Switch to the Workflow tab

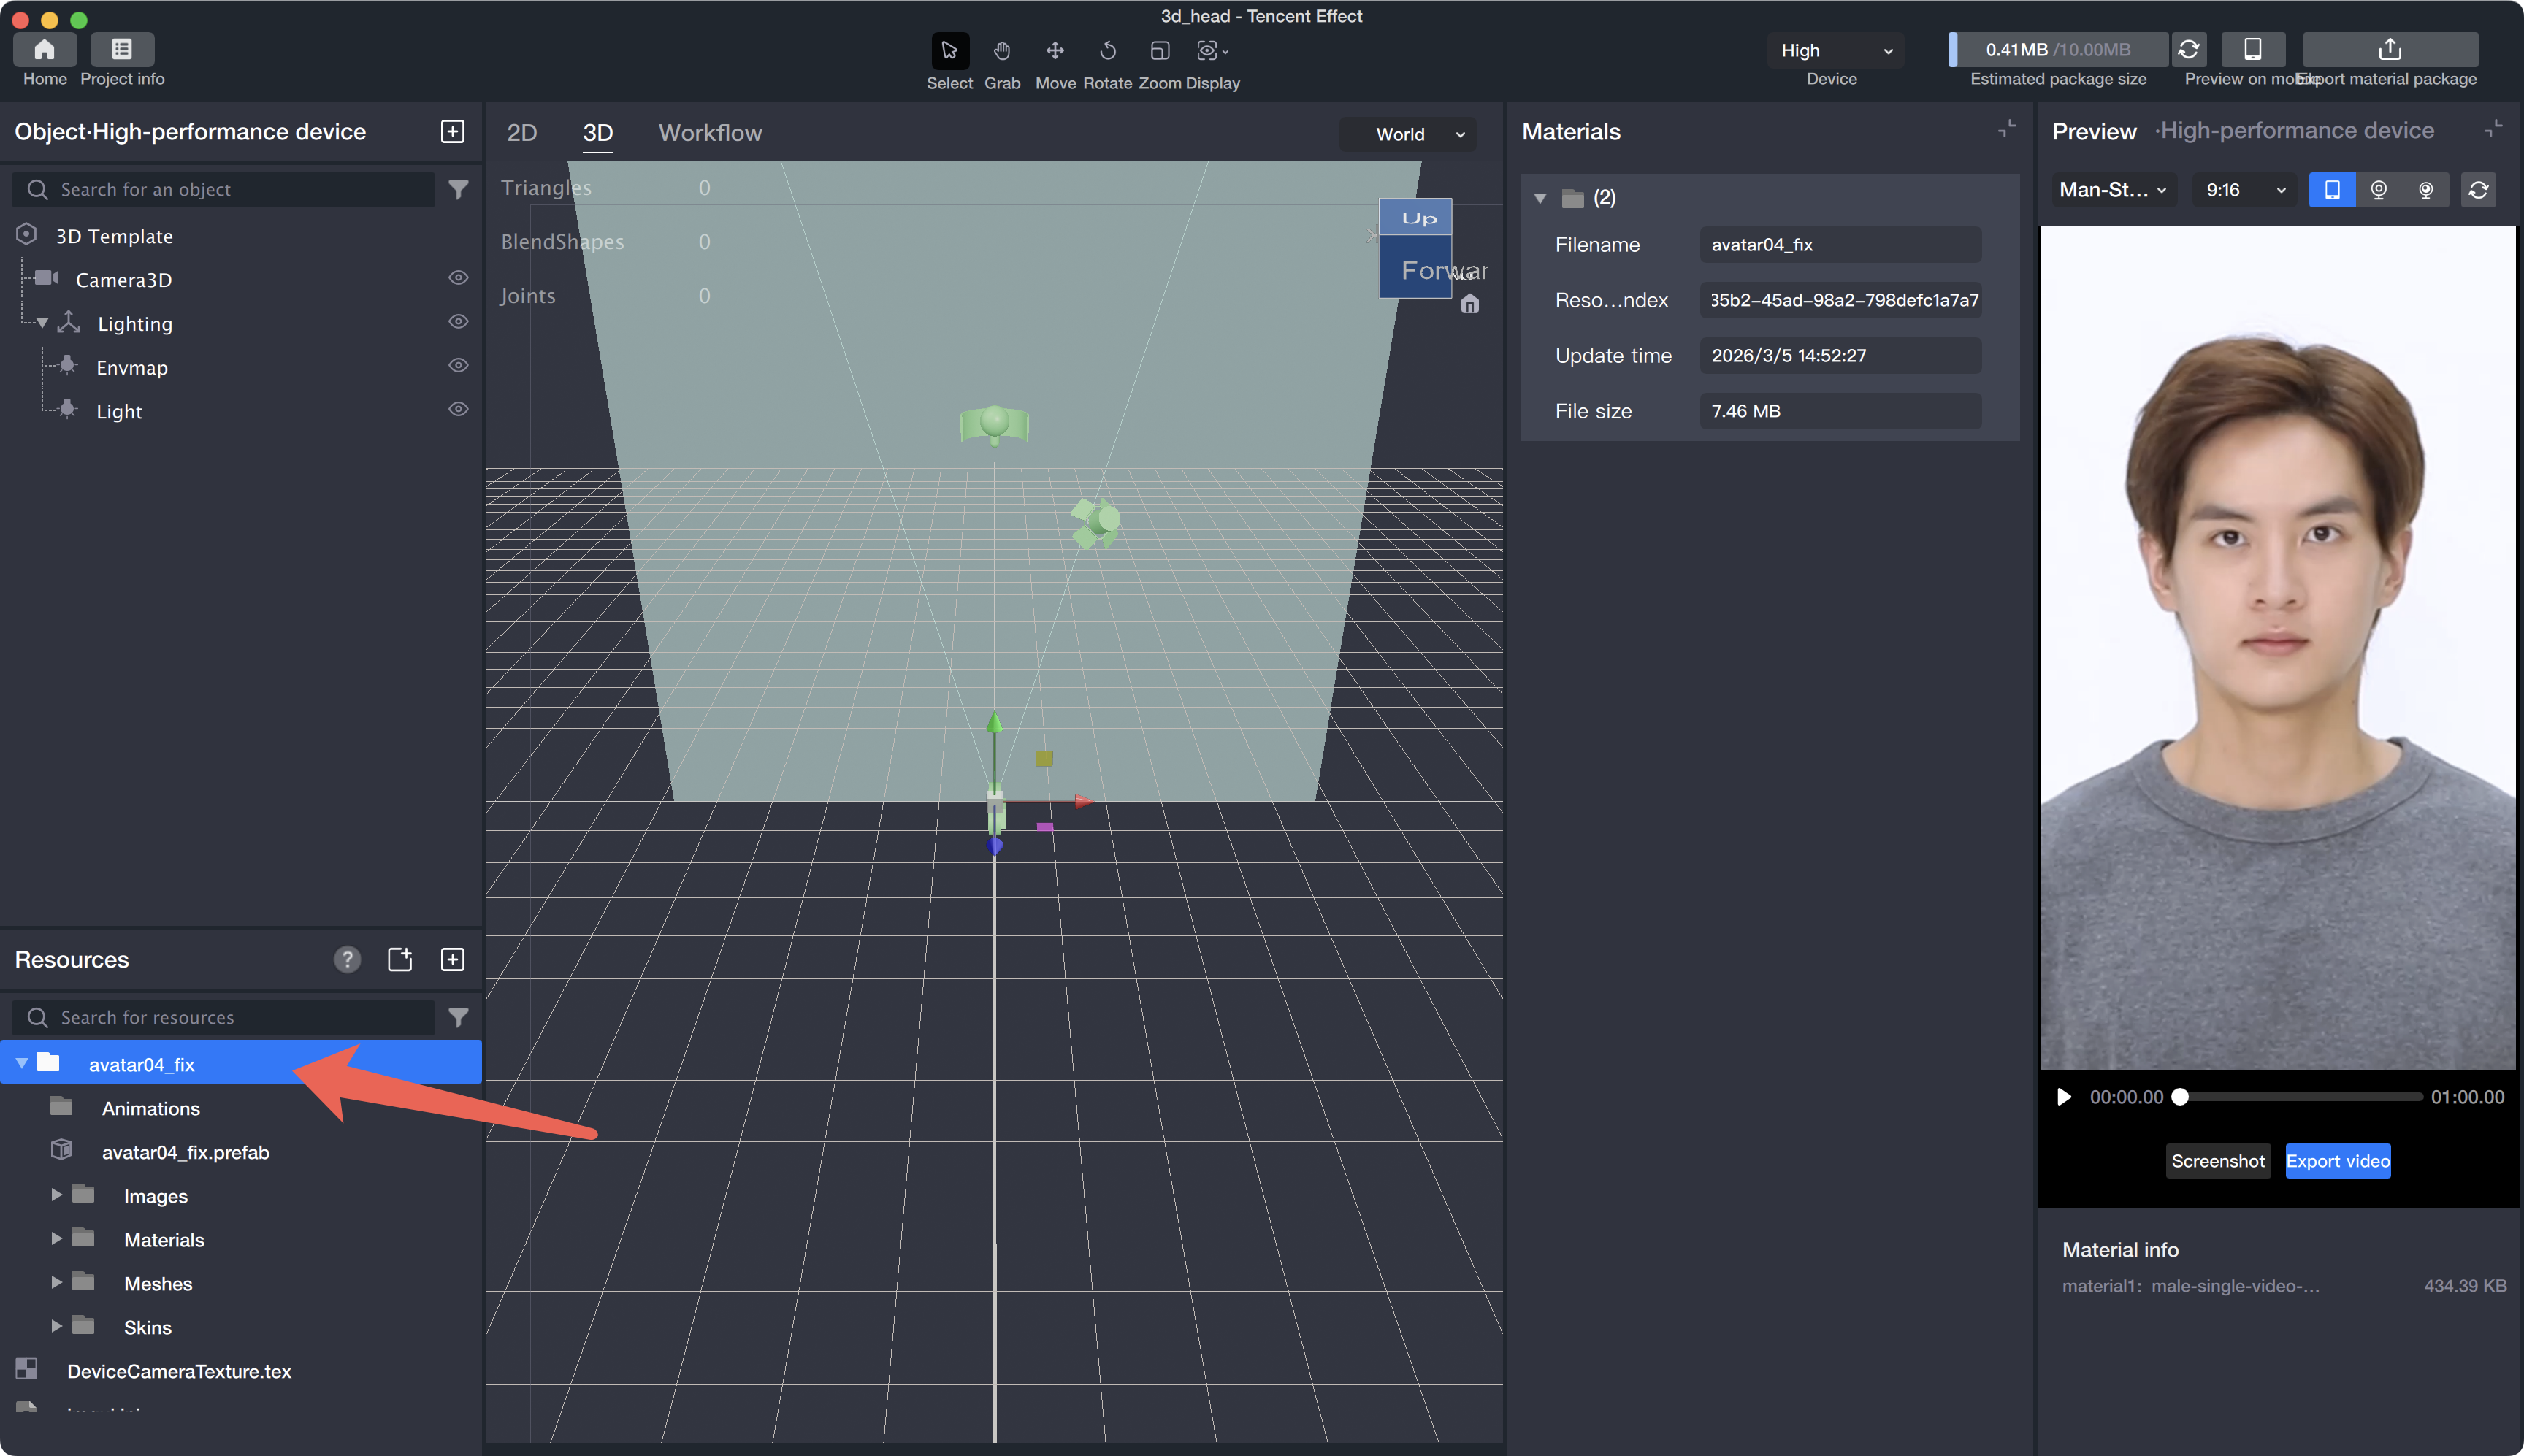click(x=710, y=133)
